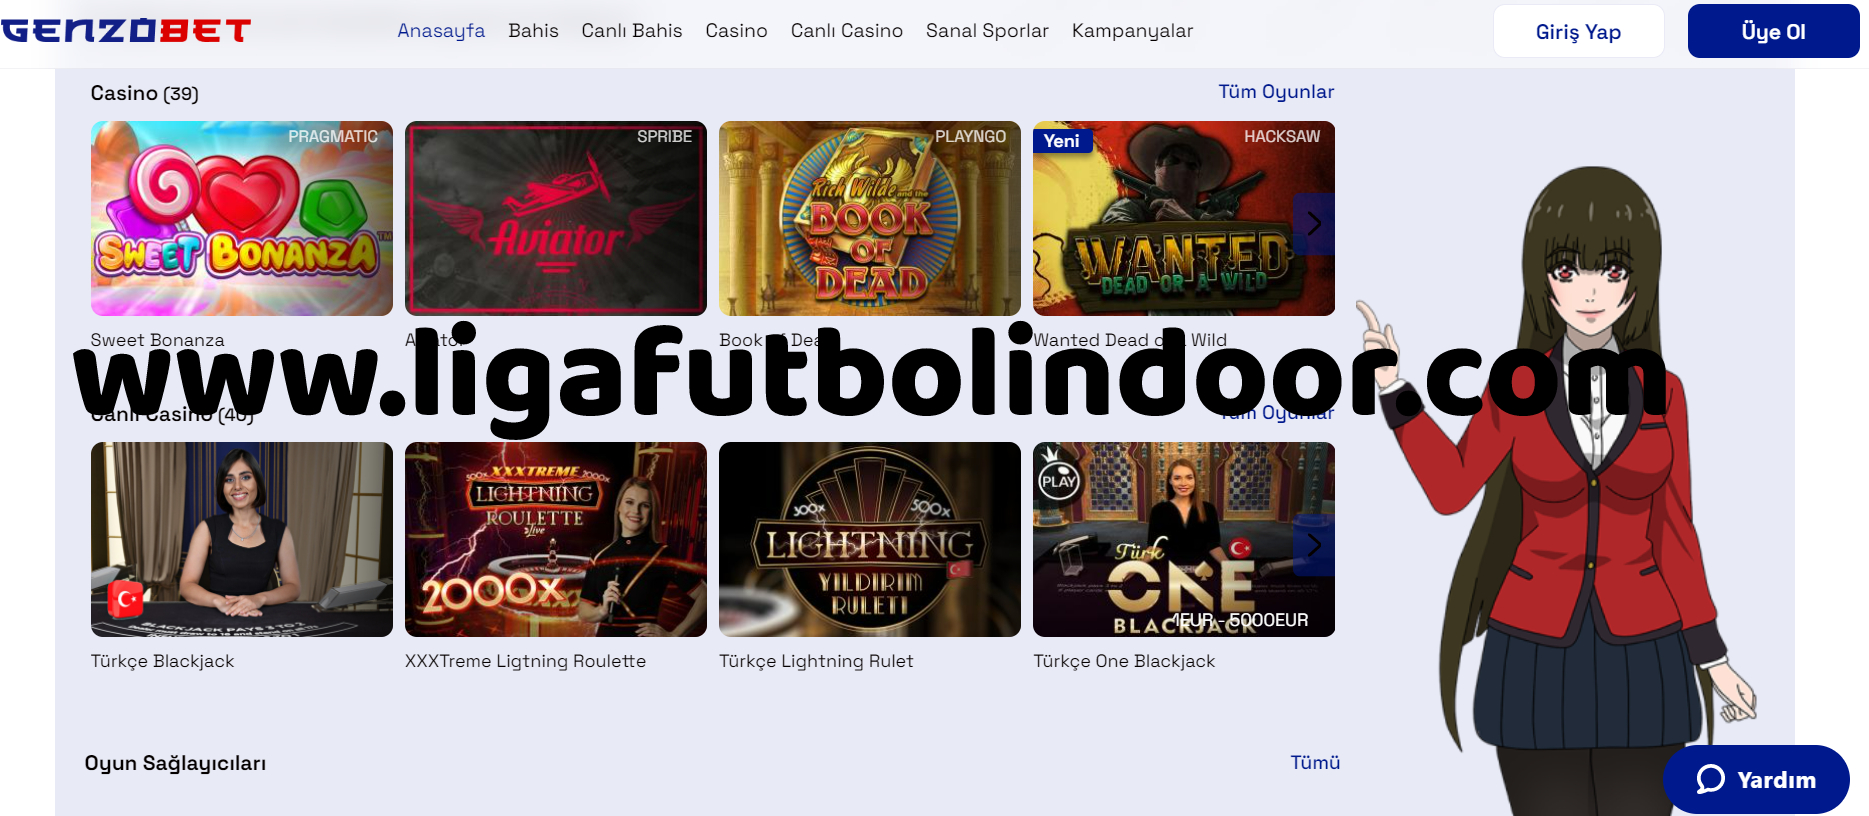Open Tüm Oyunlar link for Casino

pos(1276,92)
